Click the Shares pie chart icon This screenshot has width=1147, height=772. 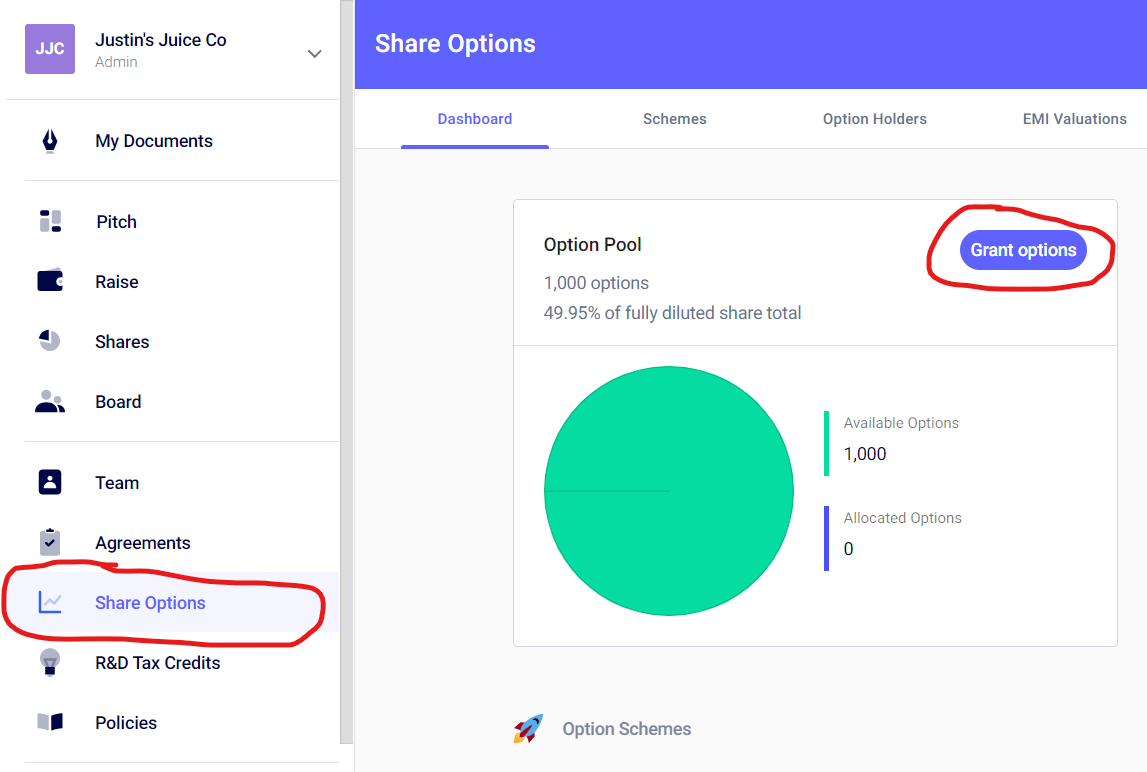[x=50, y=341]
